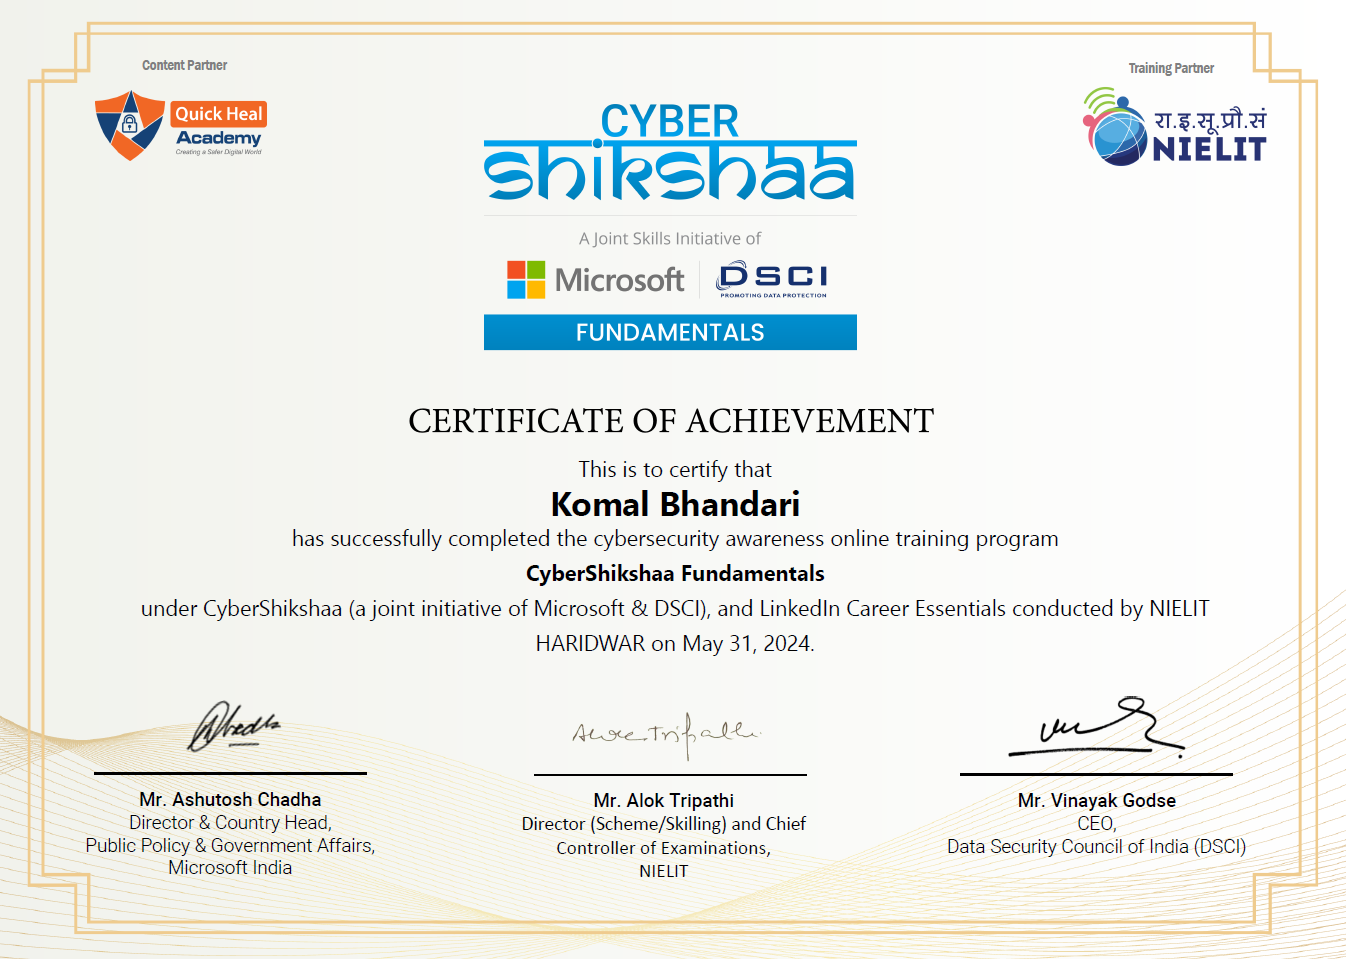The height and width of the screenshot is (959, 1346).
Task: Click the name 'Mr. Alok Tripathi'
Action: pos(663,801)
